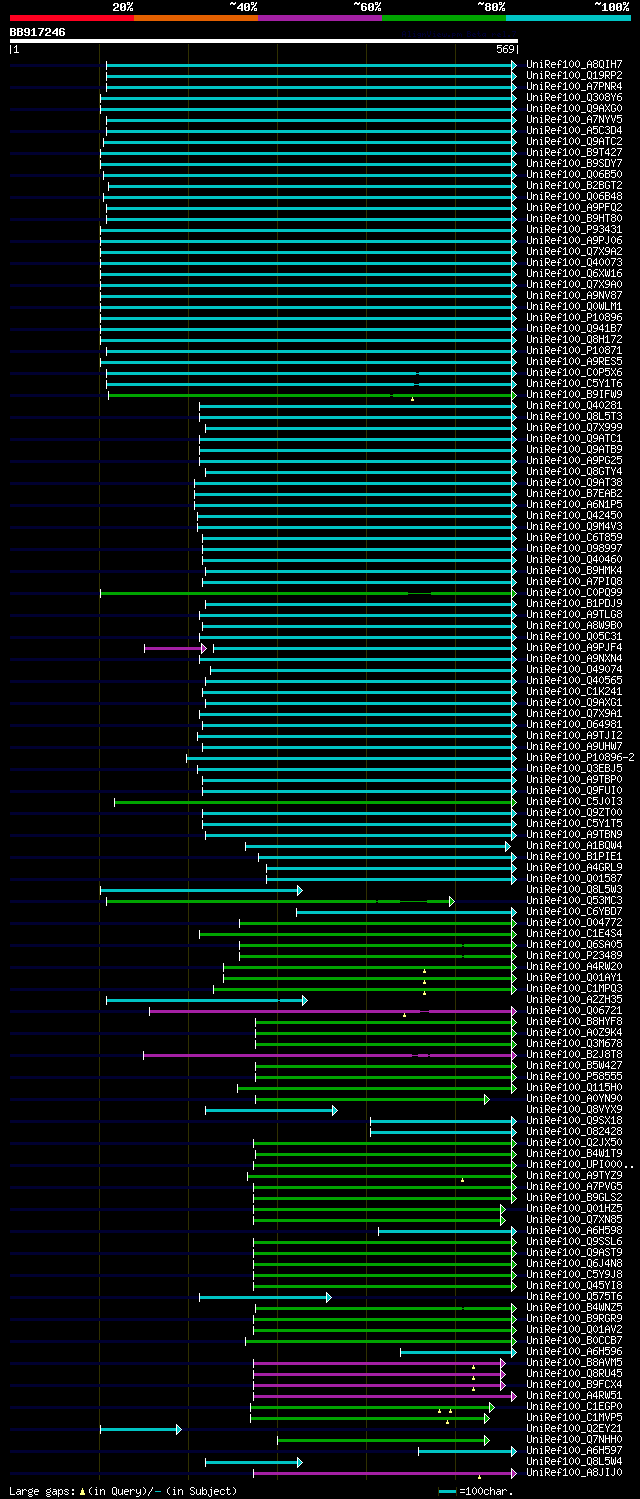Click the orange ~40% legend color bar
This screenshot has width=640, height=1499.
click(x=196, y=18)
